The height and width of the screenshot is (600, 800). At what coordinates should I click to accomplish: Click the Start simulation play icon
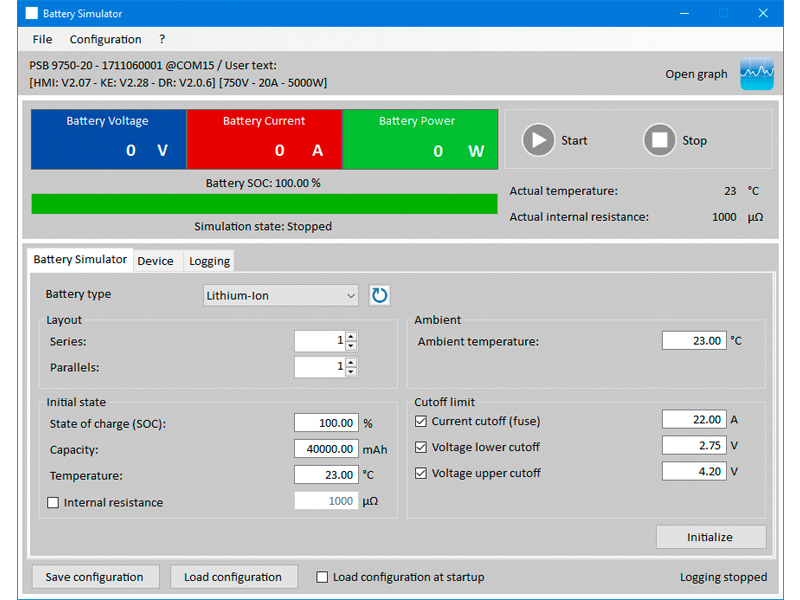(538, 140)
